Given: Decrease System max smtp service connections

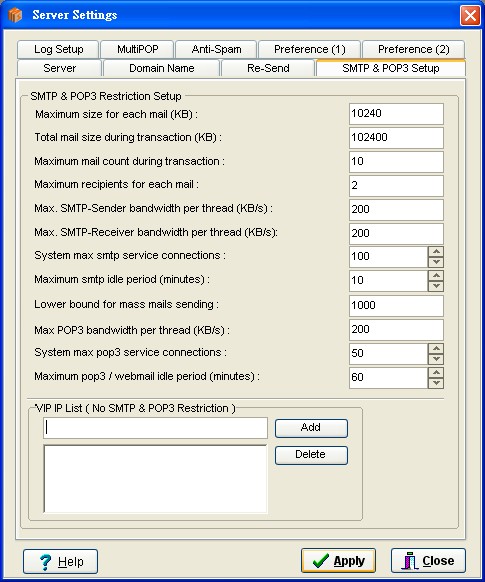Looking at the screenshot, I should coord(436,262).
